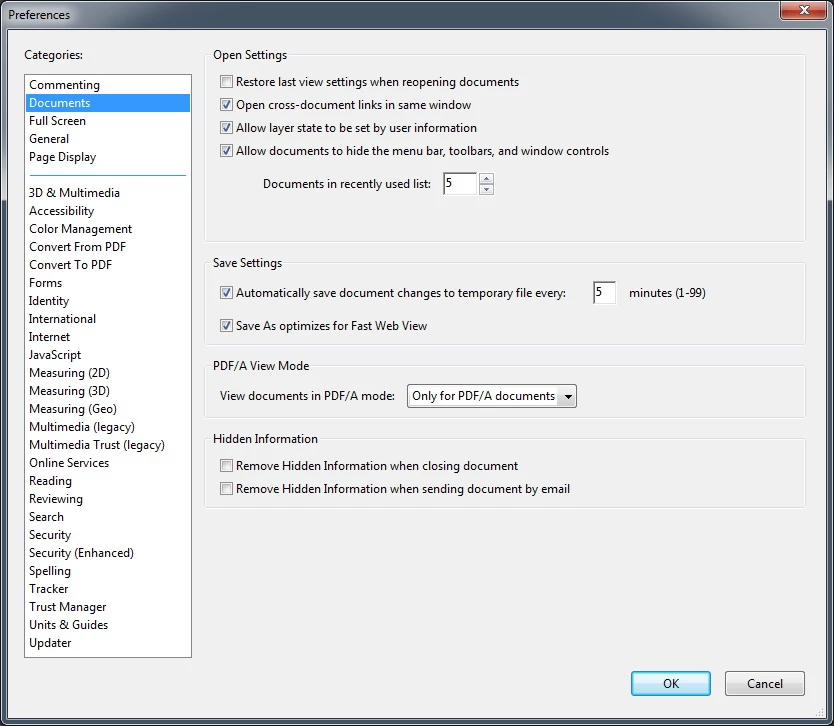Select Multimedia (legacy) category
834x726 pixels.
(x=108, y=427)
